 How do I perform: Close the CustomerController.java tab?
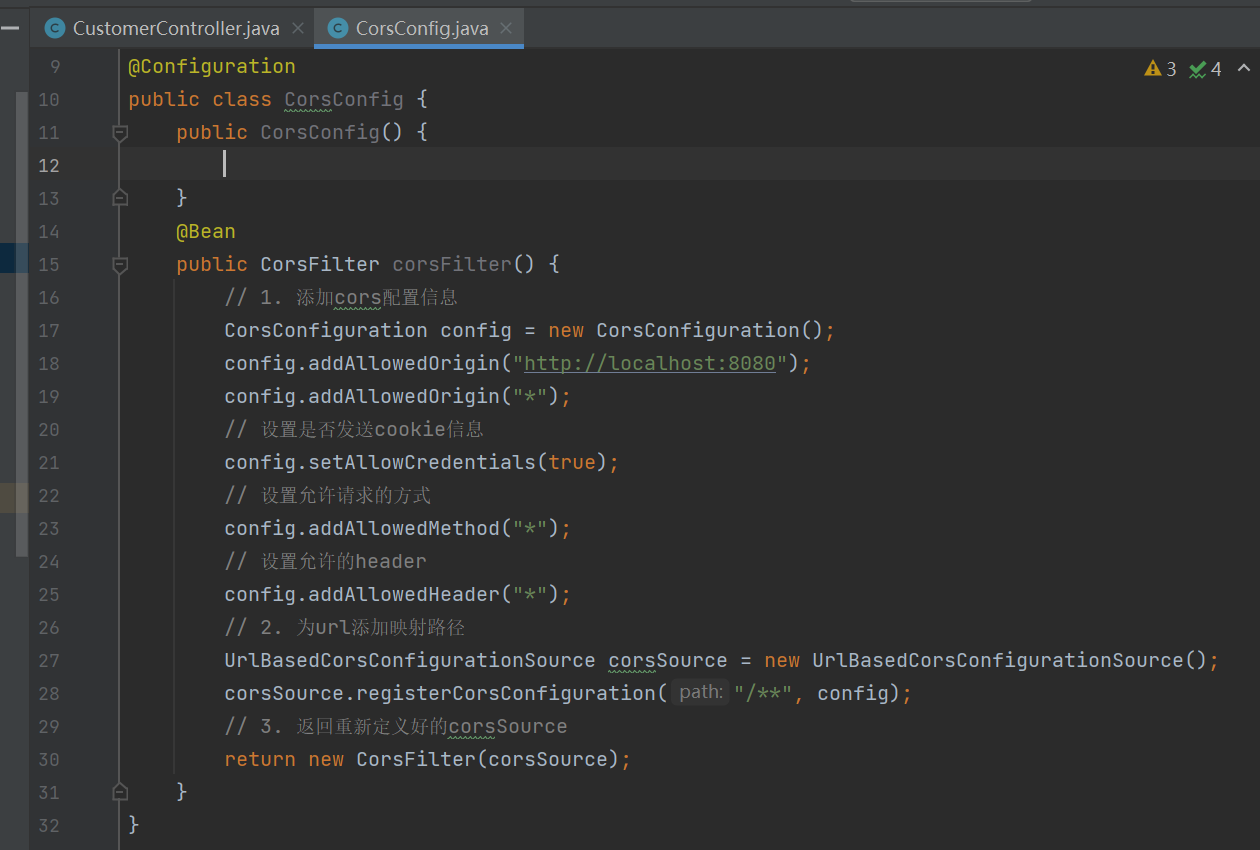298,29
